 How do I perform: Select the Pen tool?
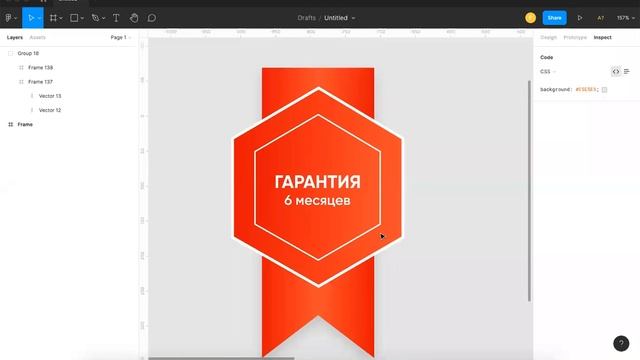[96, 18]
